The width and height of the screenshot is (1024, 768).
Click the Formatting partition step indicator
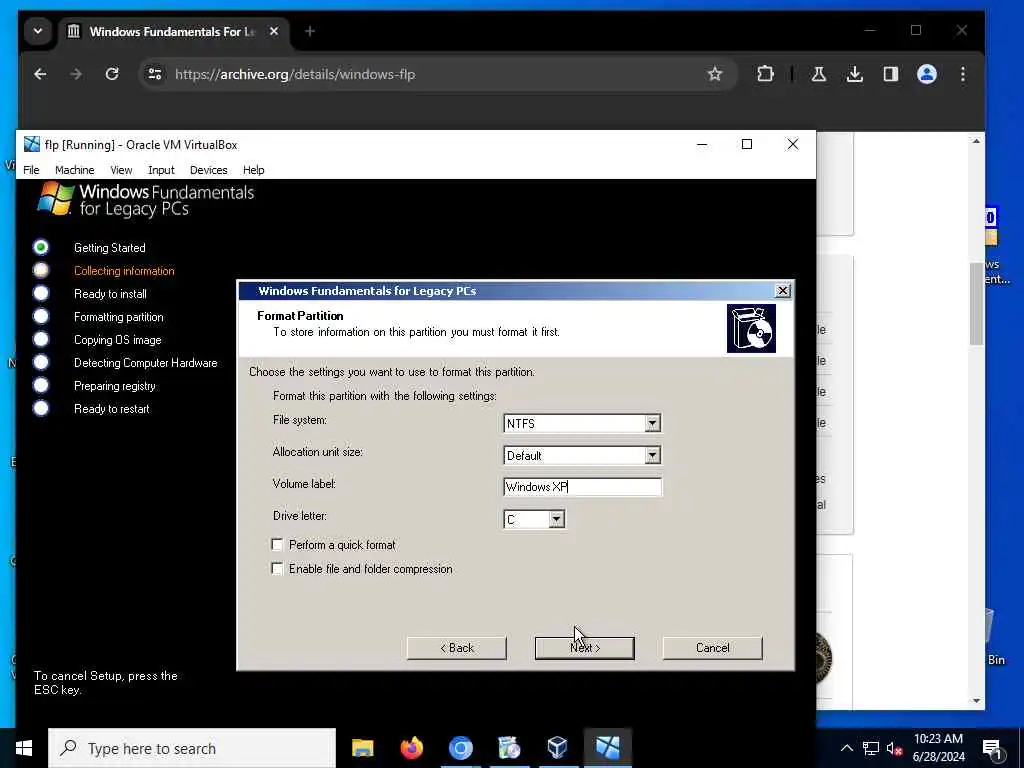(41, 317)
